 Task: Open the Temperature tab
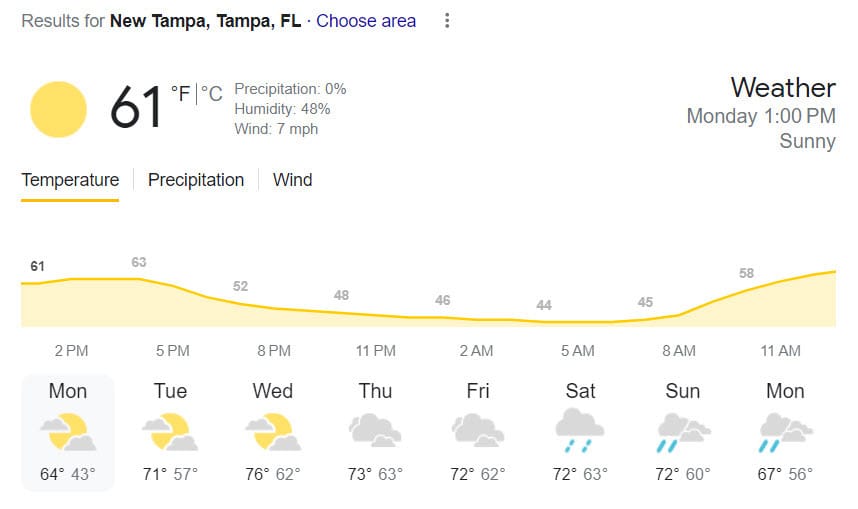coord(70,180)
